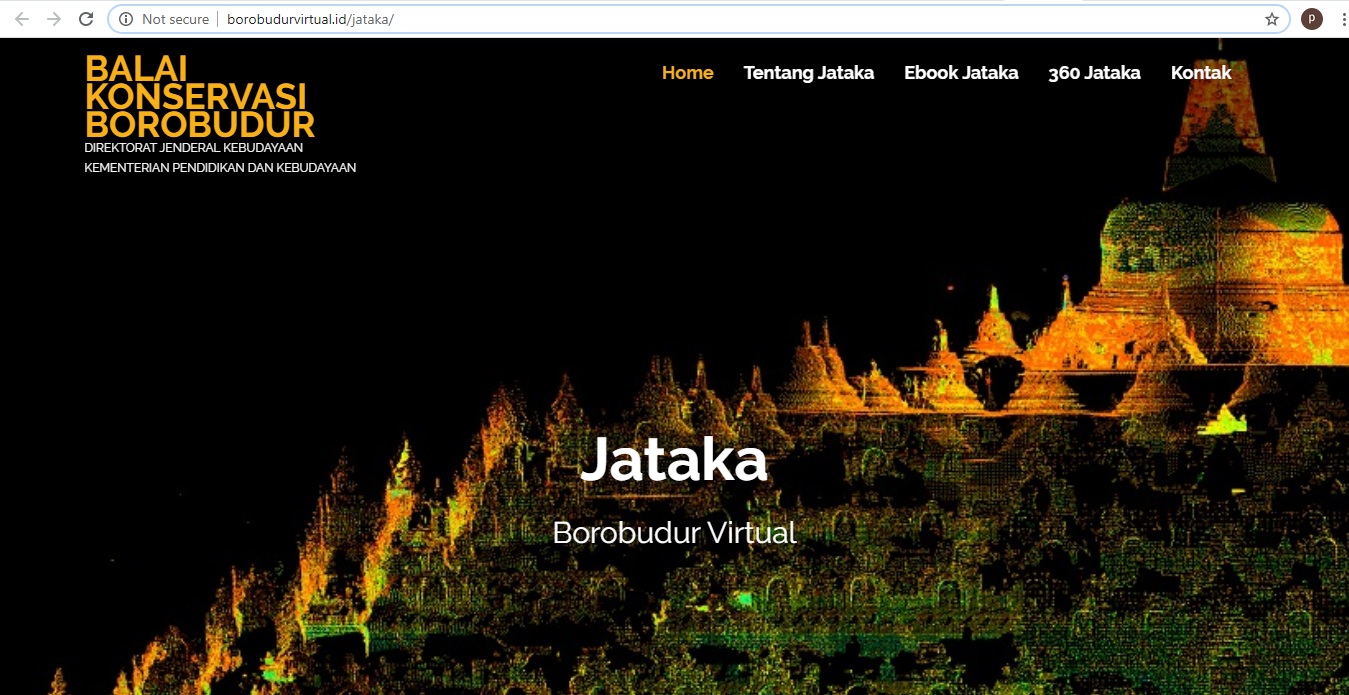
Task: Open Chrome three-dot menu
Action: (1343, 19)
